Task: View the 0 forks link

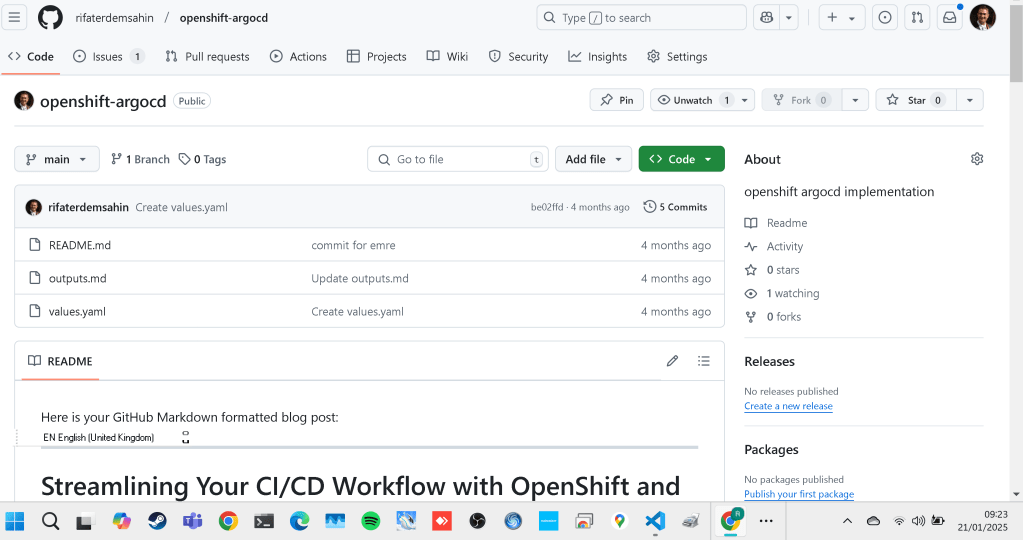Action: (x=784, y=317)
